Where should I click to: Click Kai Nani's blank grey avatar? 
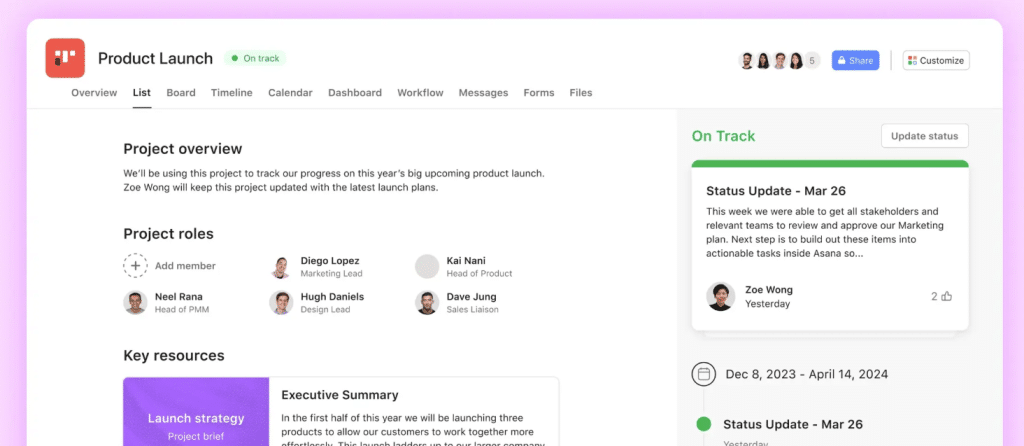[x=427, y=266]
